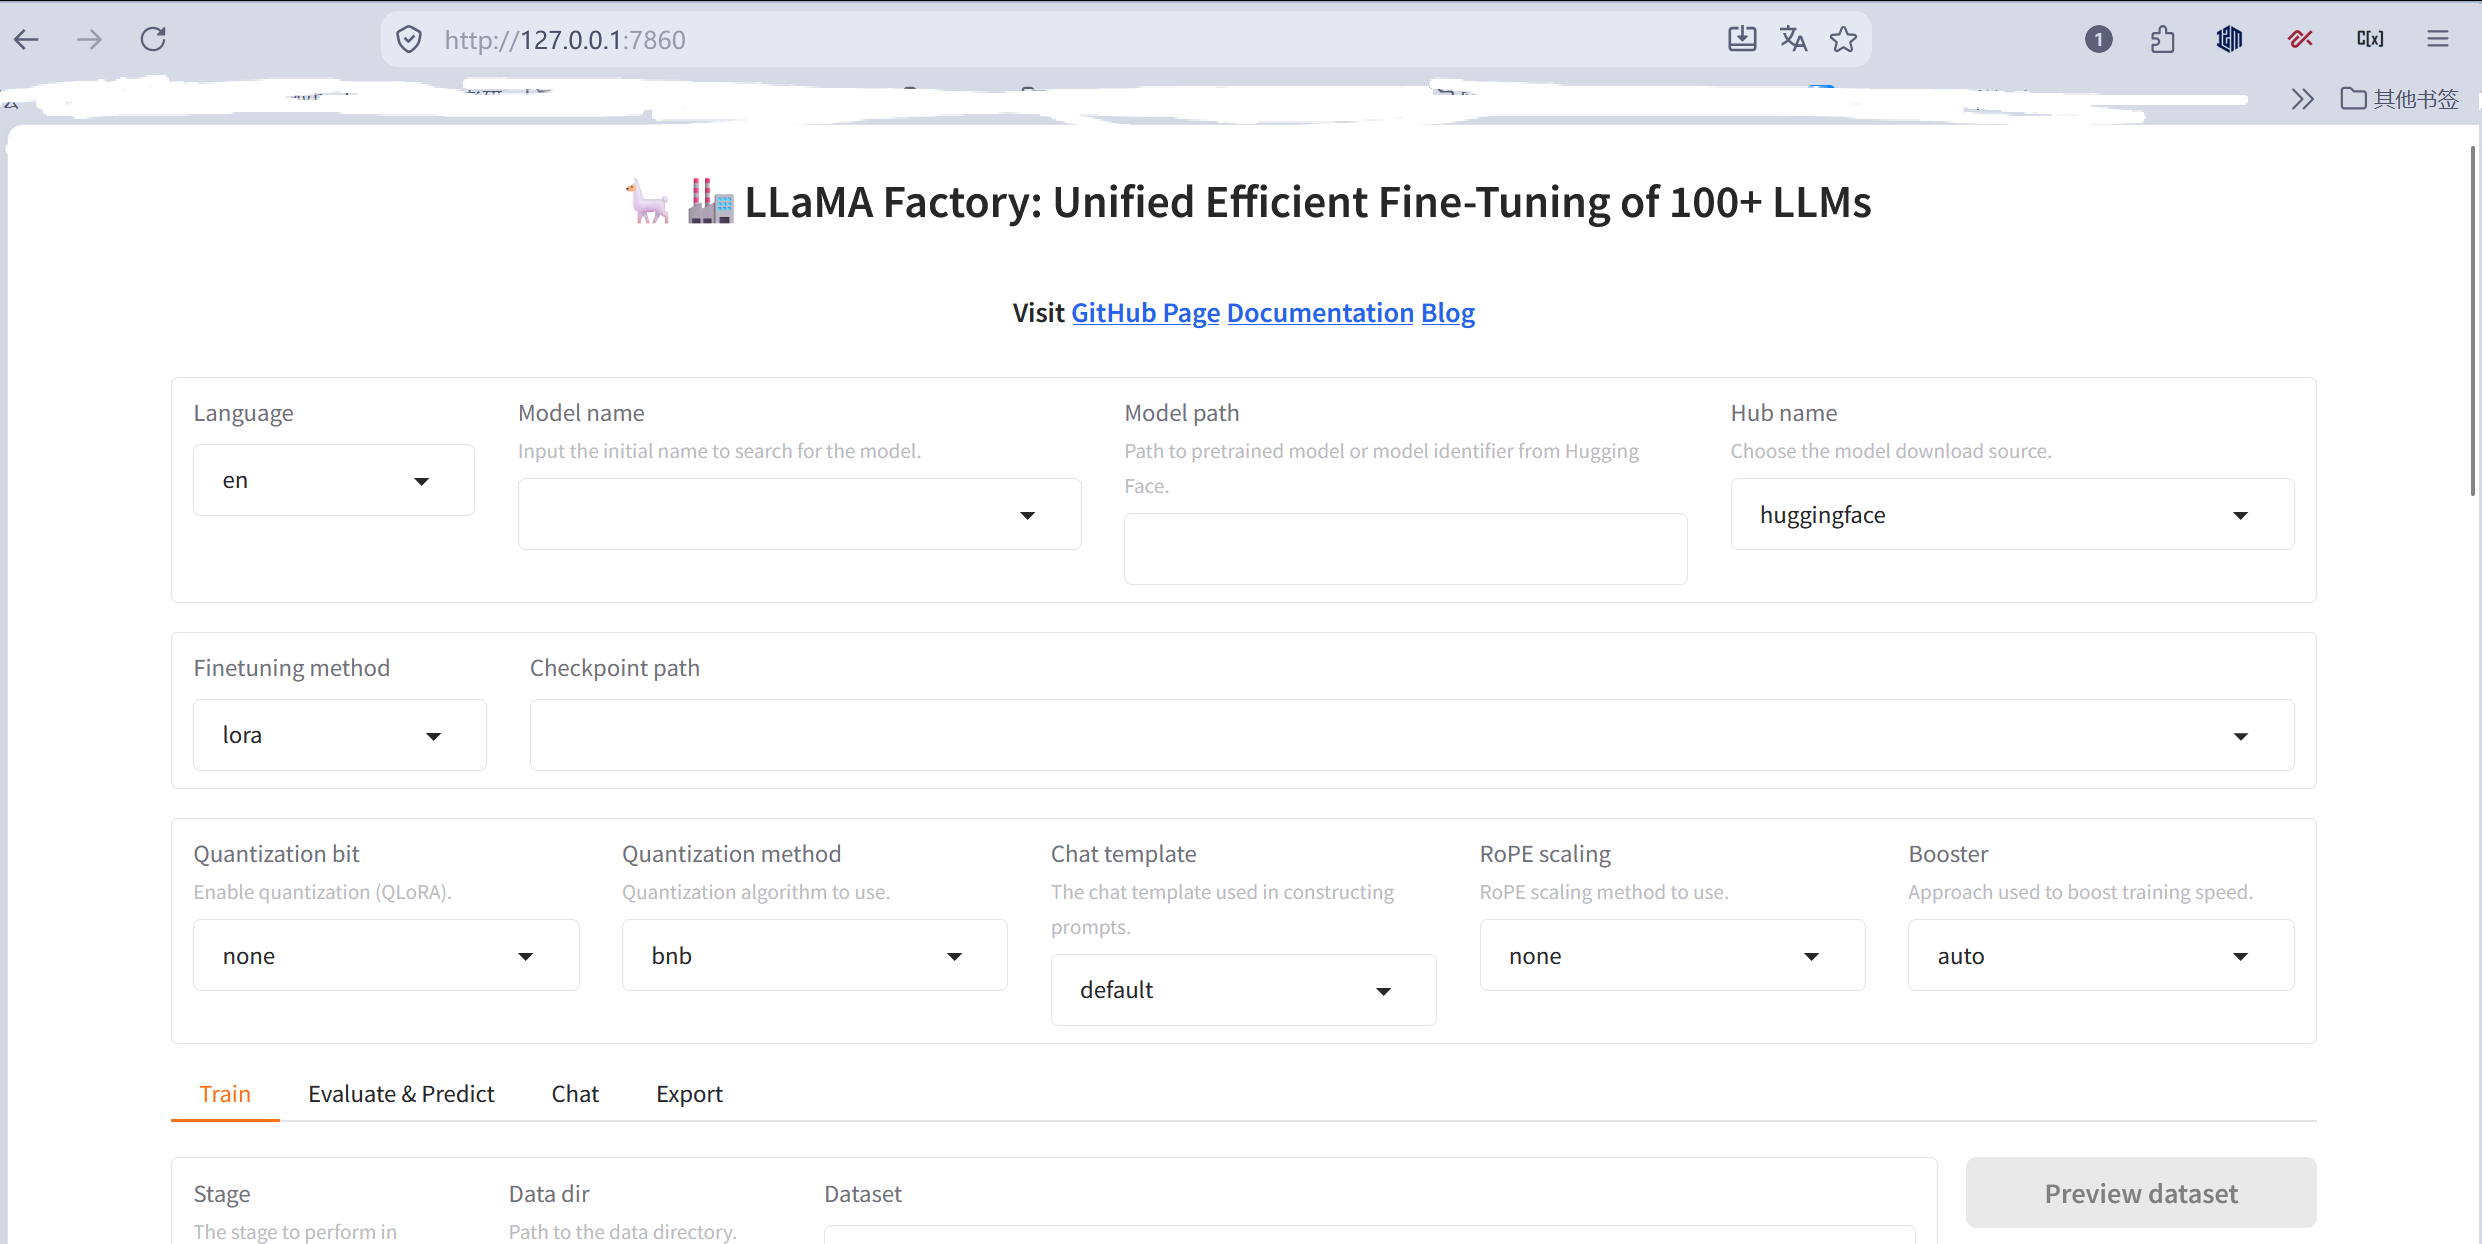Screen dimensions: 2482x1244
Task: Expand the Model name dropdown
Action: [799, 514]
